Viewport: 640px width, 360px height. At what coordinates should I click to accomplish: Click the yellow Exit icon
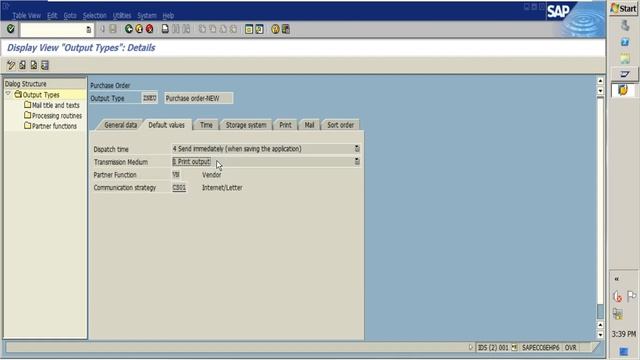click(139, 29)
